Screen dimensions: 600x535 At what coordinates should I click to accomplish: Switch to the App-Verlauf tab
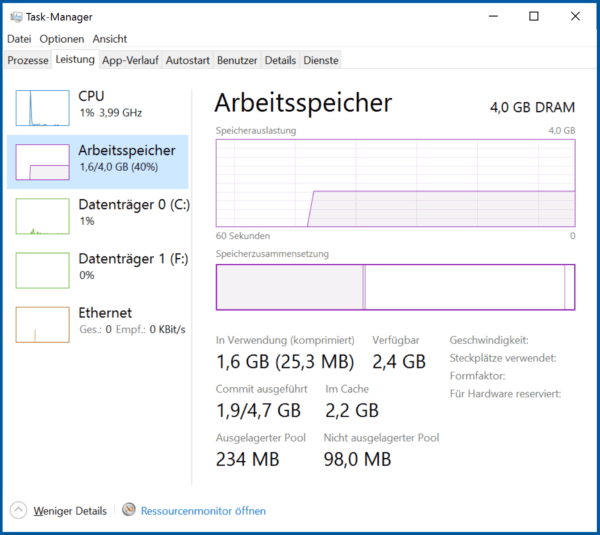(130, 60)
